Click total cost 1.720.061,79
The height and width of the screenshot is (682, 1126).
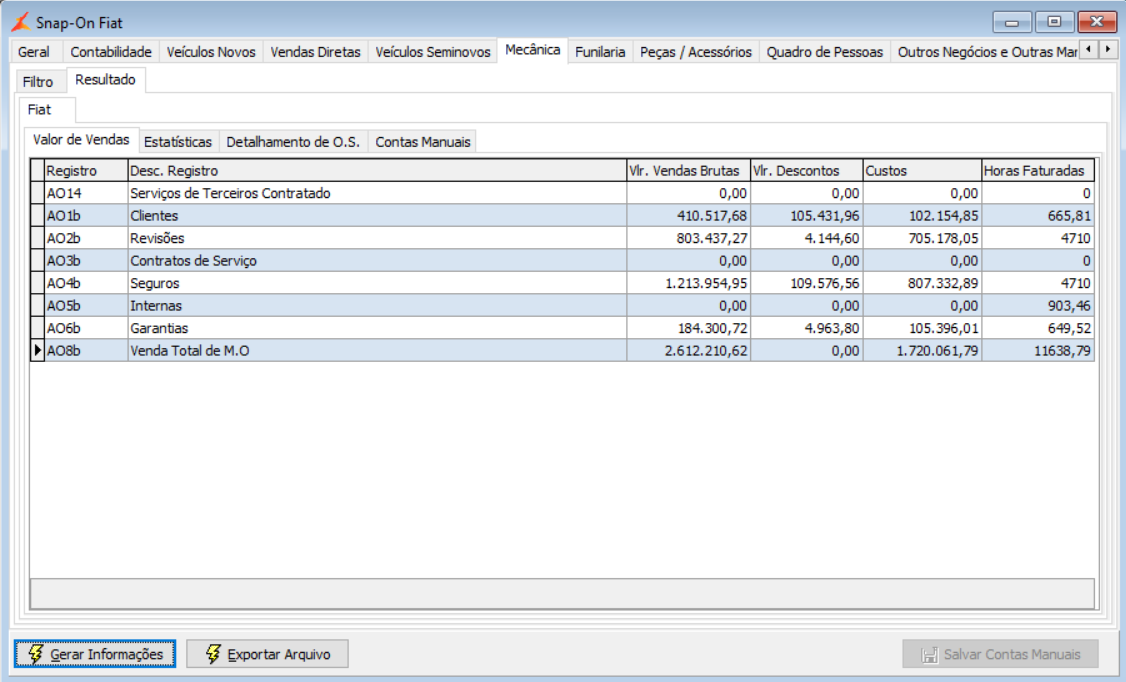click(x=922, y=350)
